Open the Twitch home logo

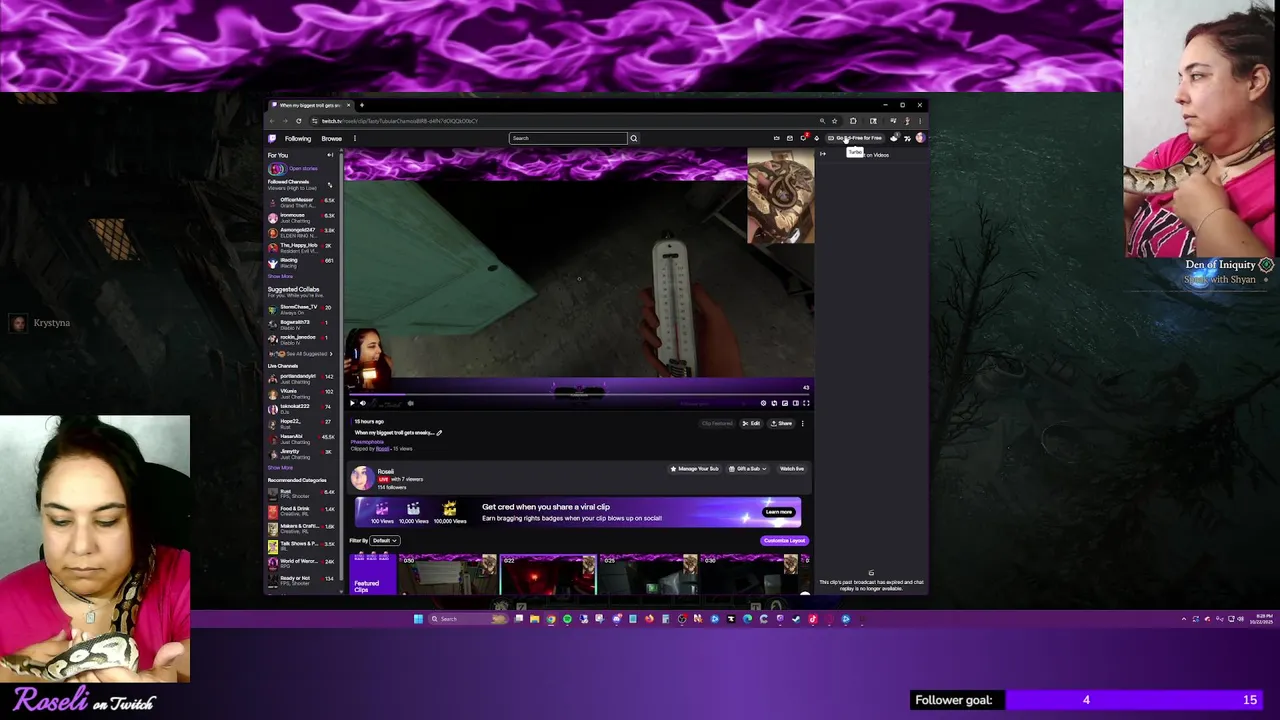pyautogui.click(x=272, y=138)
